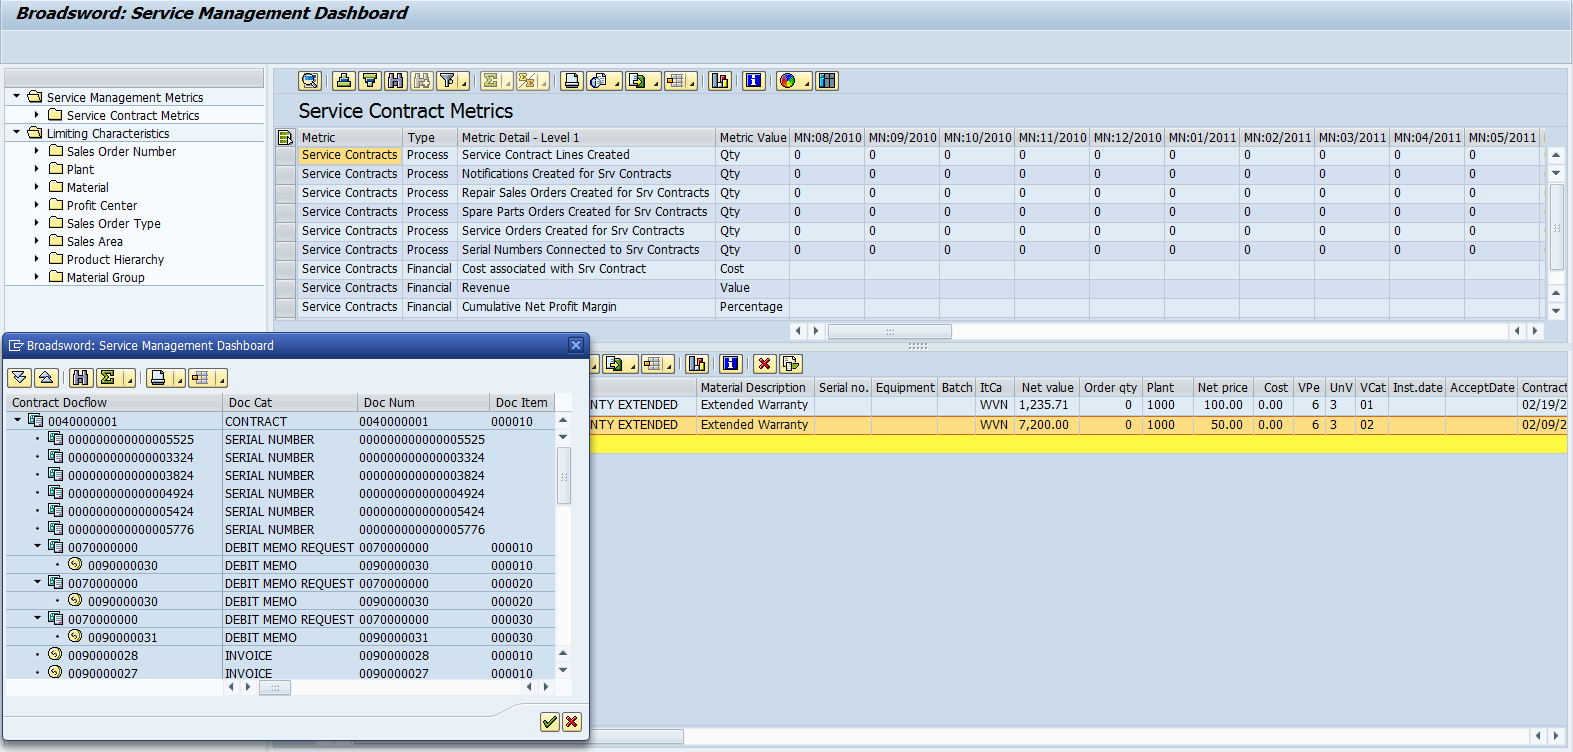1573x752 pixels.
Task: Expand the Sales Order Number node
Action: click(37, 151)
